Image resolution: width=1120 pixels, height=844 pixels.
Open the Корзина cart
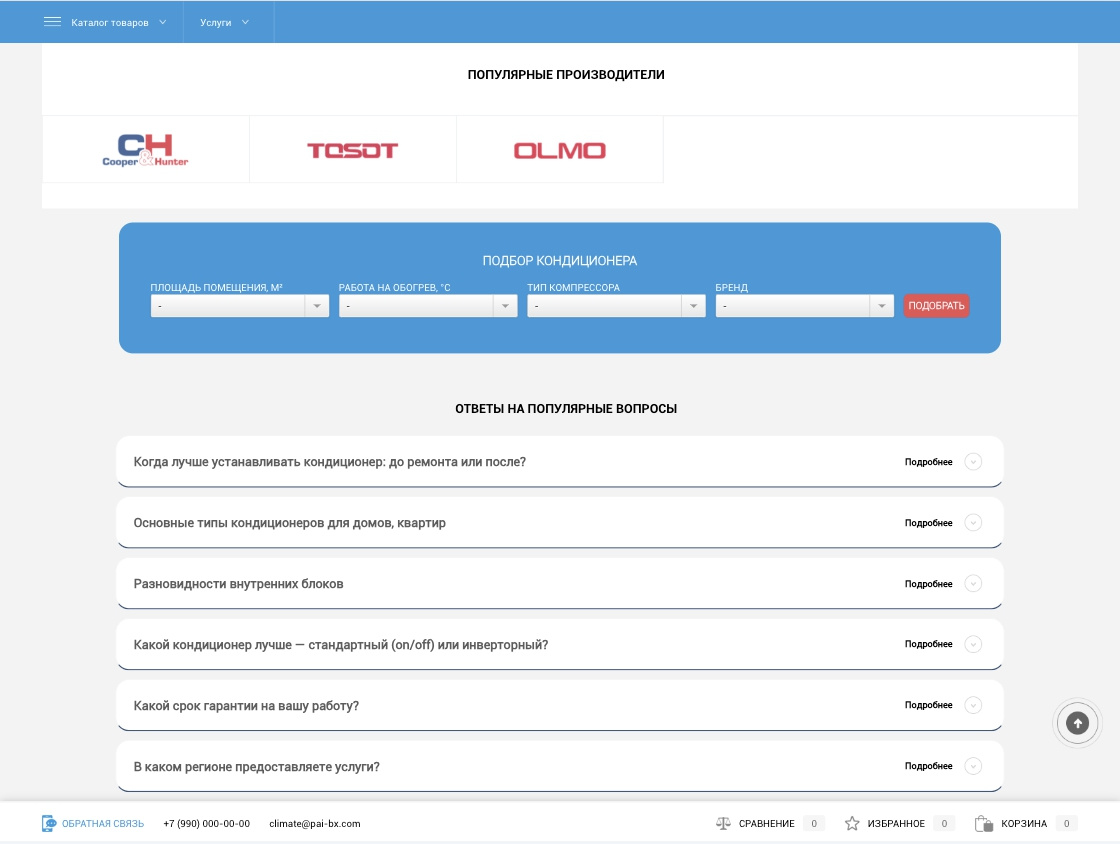coord(1024,823)
